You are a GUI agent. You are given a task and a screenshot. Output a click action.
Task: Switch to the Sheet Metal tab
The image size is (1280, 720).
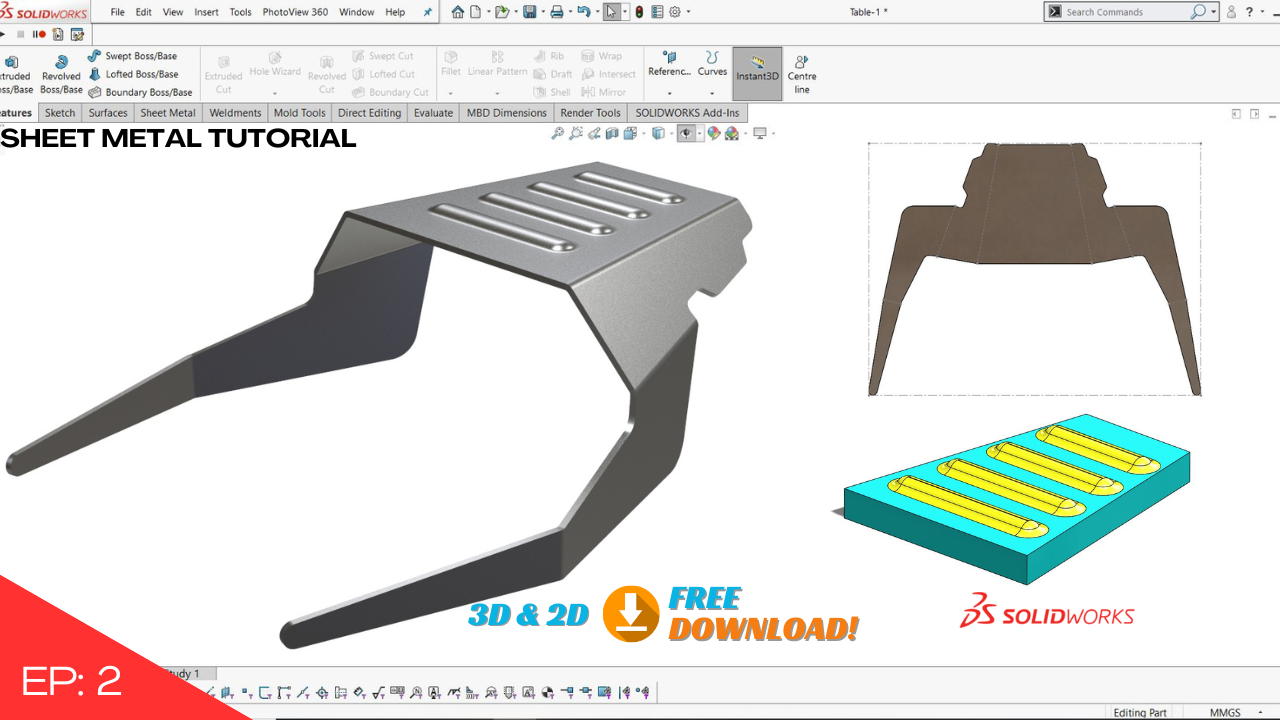point(168,113)
